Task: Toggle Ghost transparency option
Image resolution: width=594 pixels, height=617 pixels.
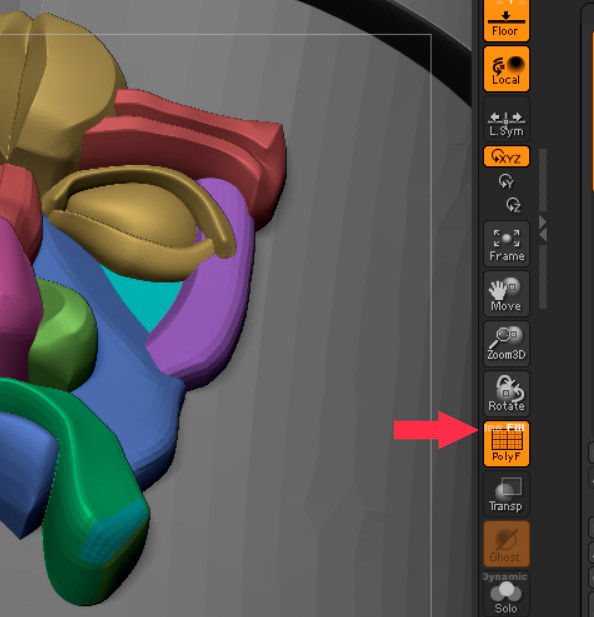Action: coord(506,544)
